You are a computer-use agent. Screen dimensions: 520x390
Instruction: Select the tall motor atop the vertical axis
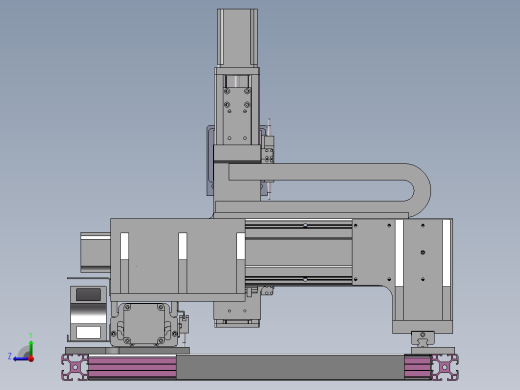click(x=237, y=37)
